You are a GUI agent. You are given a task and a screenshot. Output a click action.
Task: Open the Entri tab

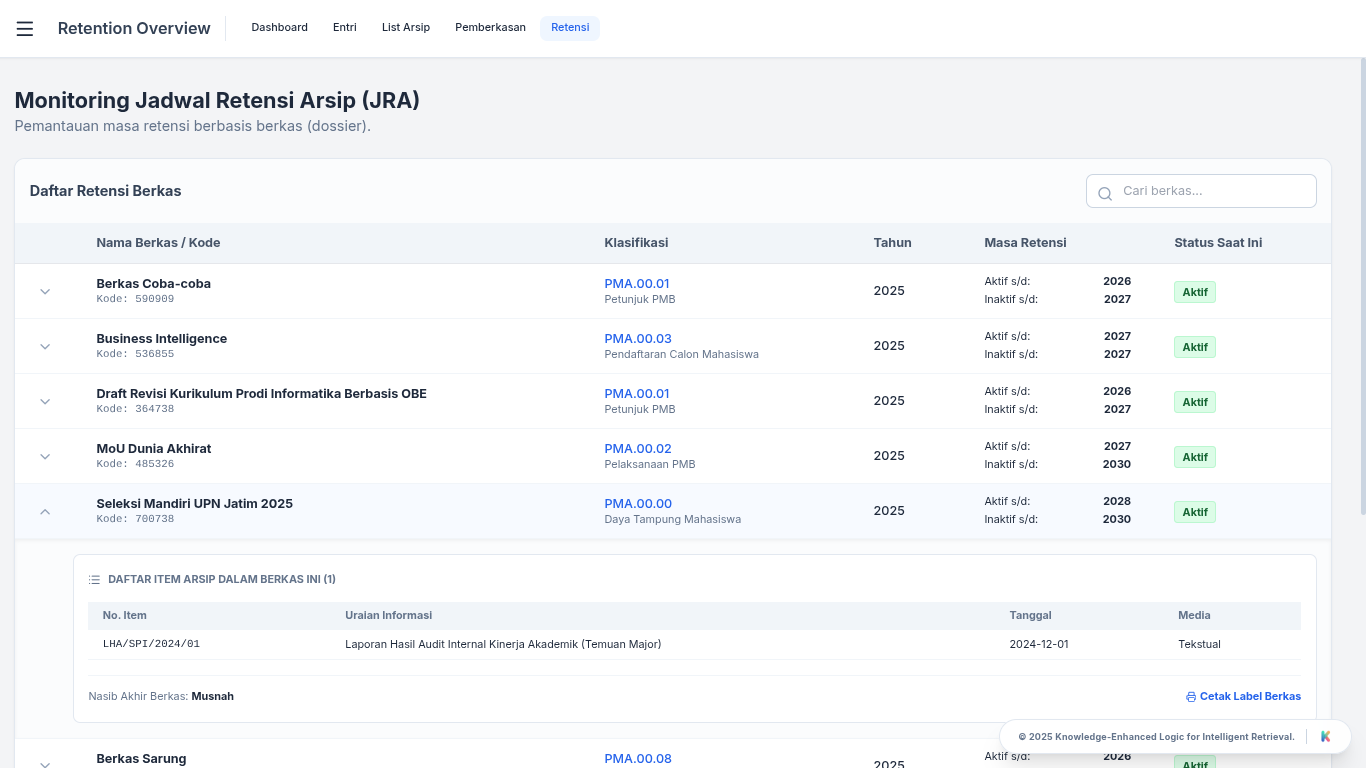point(345,28)
